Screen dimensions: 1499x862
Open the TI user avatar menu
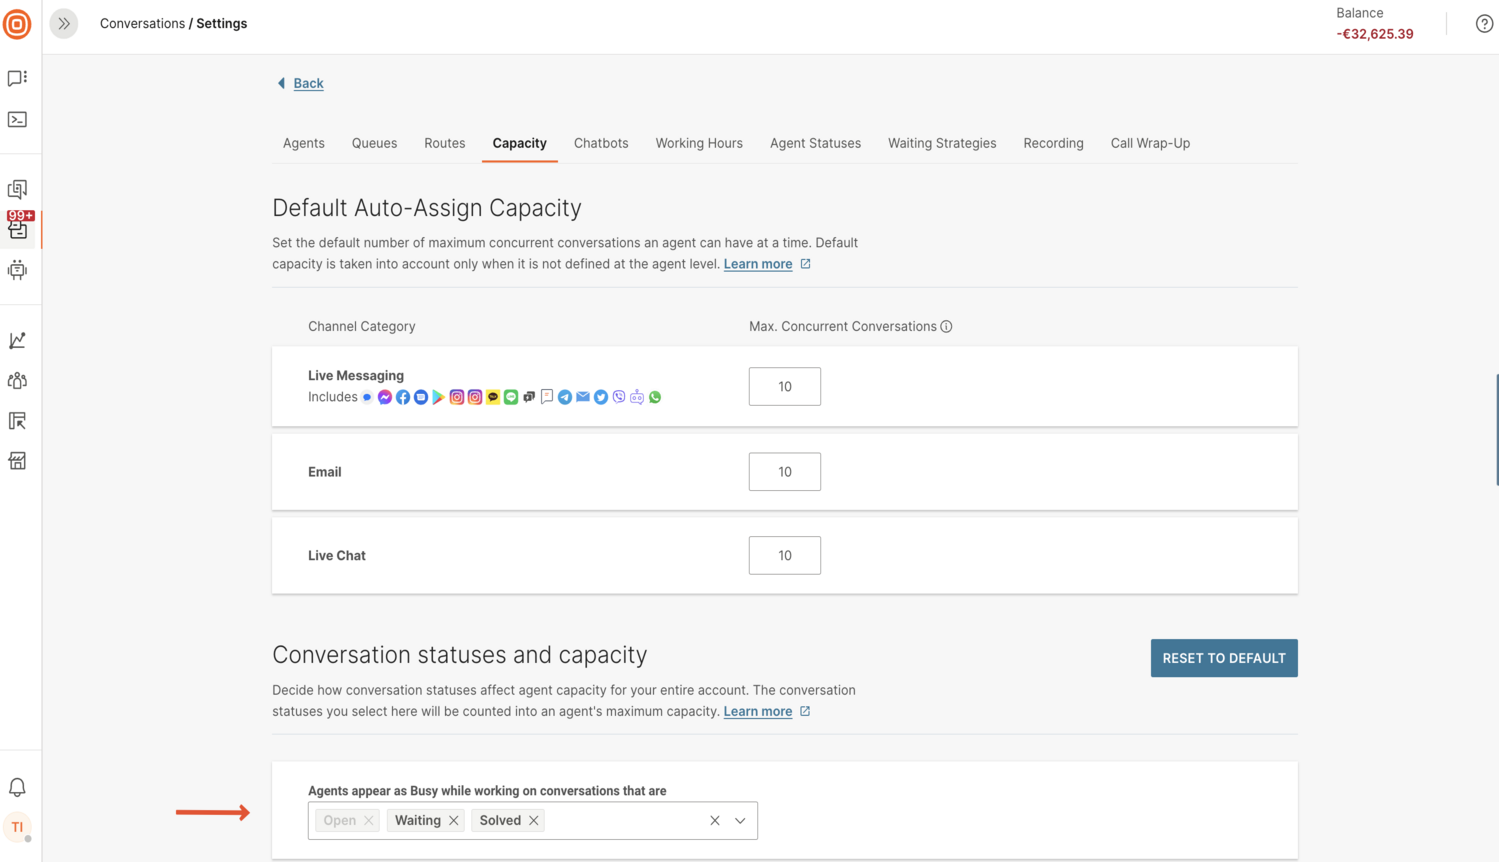pyautogui.click(x=17, y=827)
